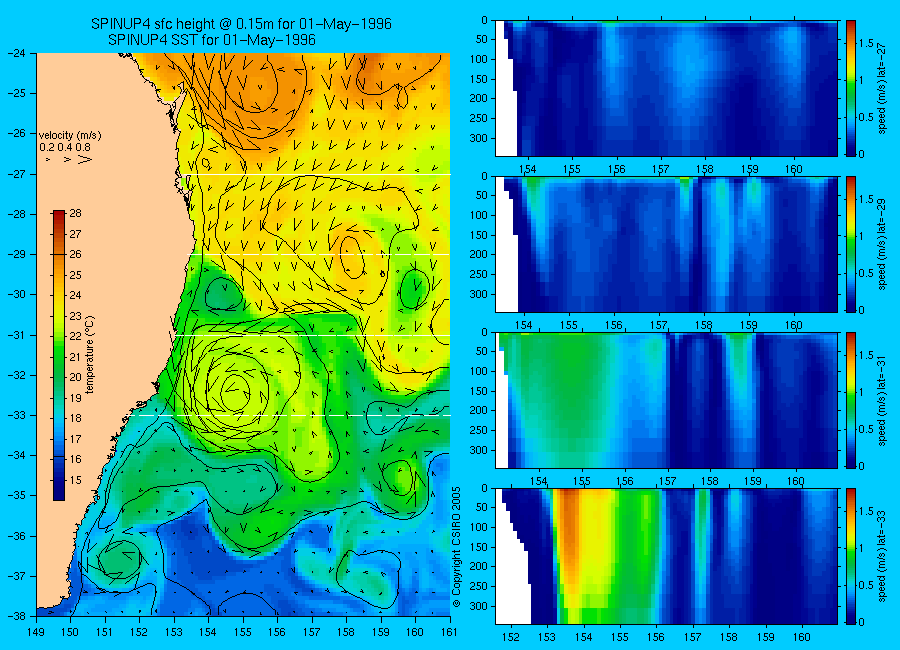900x650 pixels.
Task: Click the 26 value on the temperature scale
Action: pyautogui.click(x=76, y=254)
